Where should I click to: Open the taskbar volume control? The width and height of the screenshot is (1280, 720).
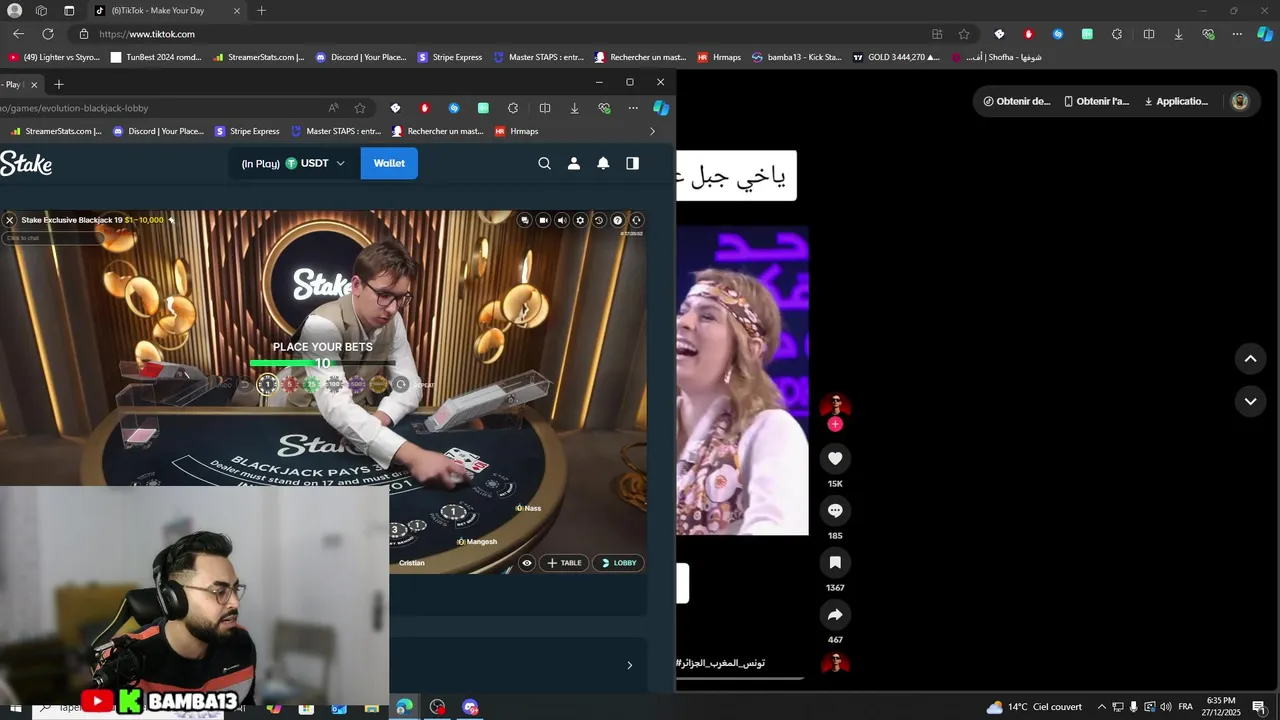coord(1166,707)
